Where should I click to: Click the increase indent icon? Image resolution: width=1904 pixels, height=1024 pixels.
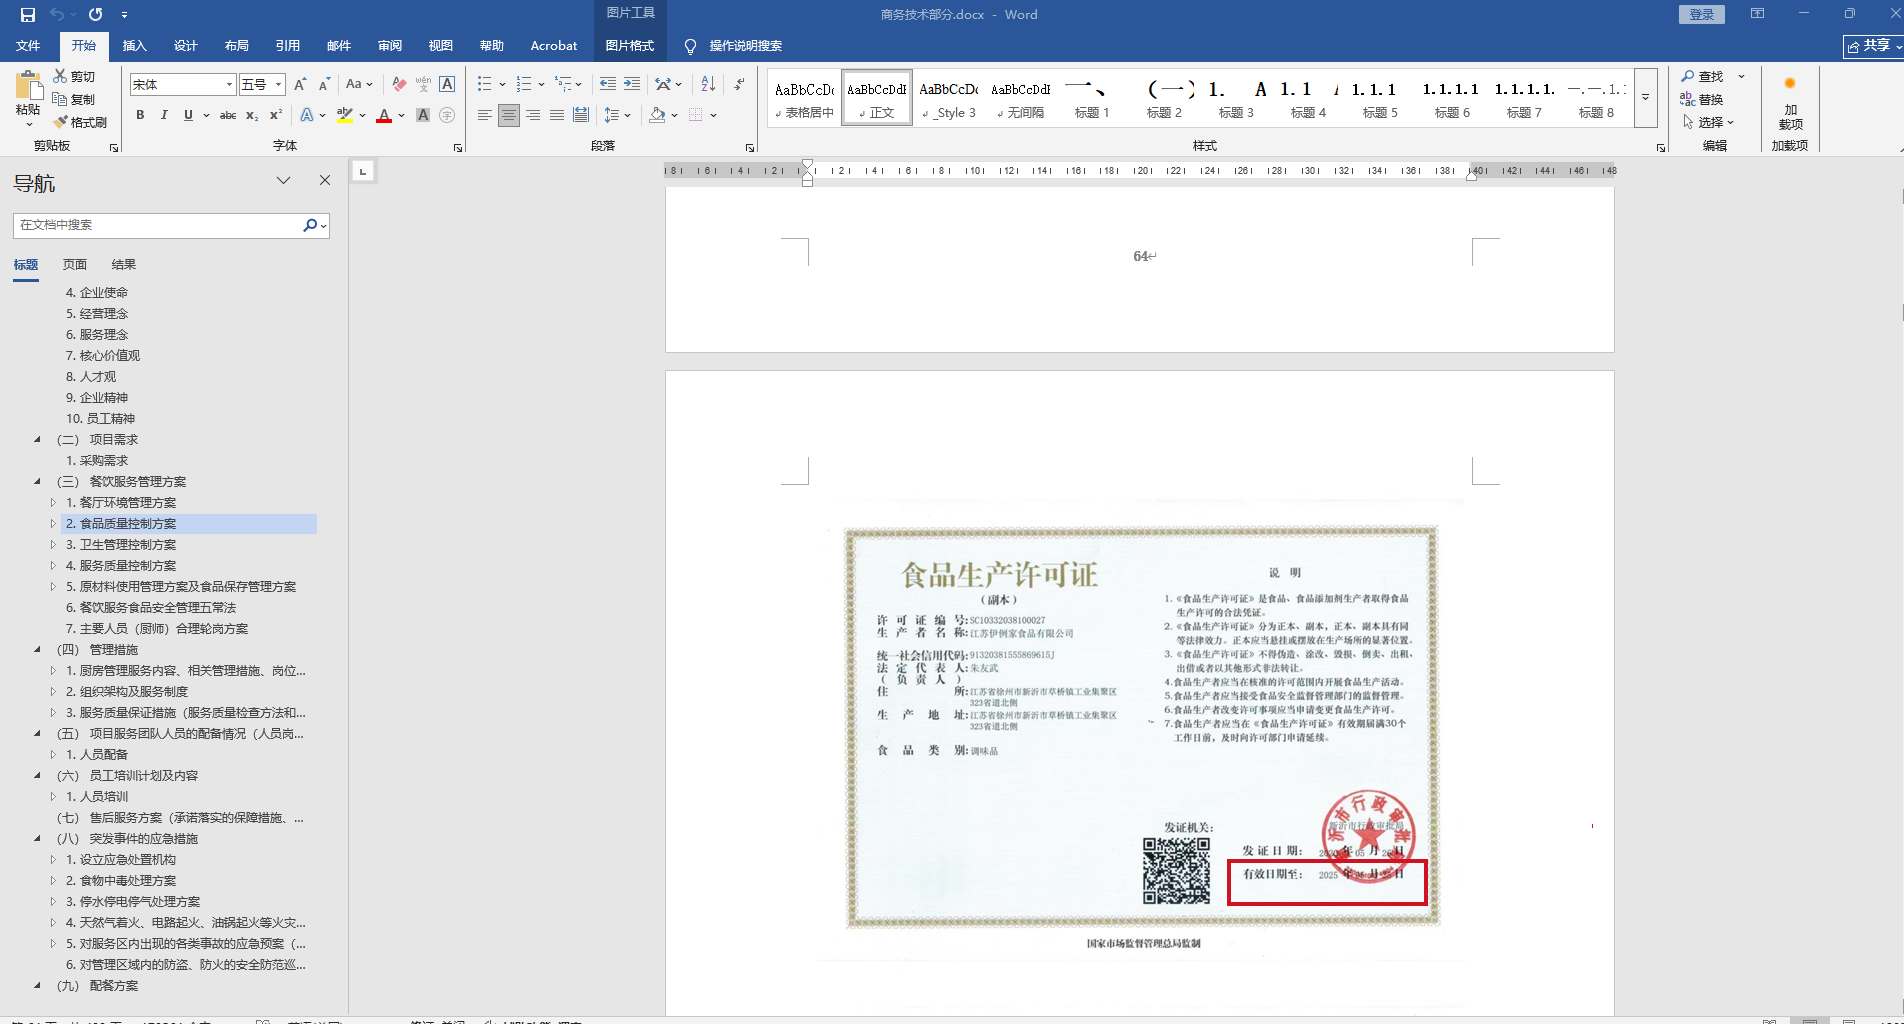tap(632, 84)
